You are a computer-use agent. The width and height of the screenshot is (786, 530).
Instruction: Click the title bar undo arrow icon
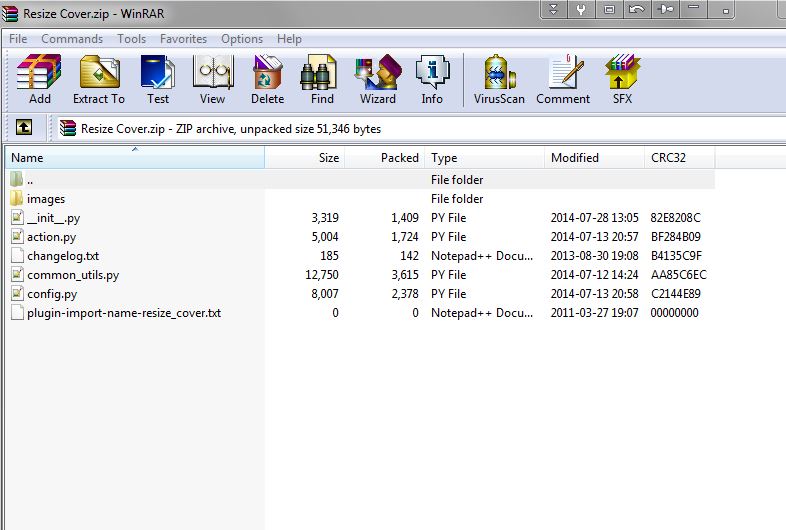pyautogui.click(x=637, y=10)
